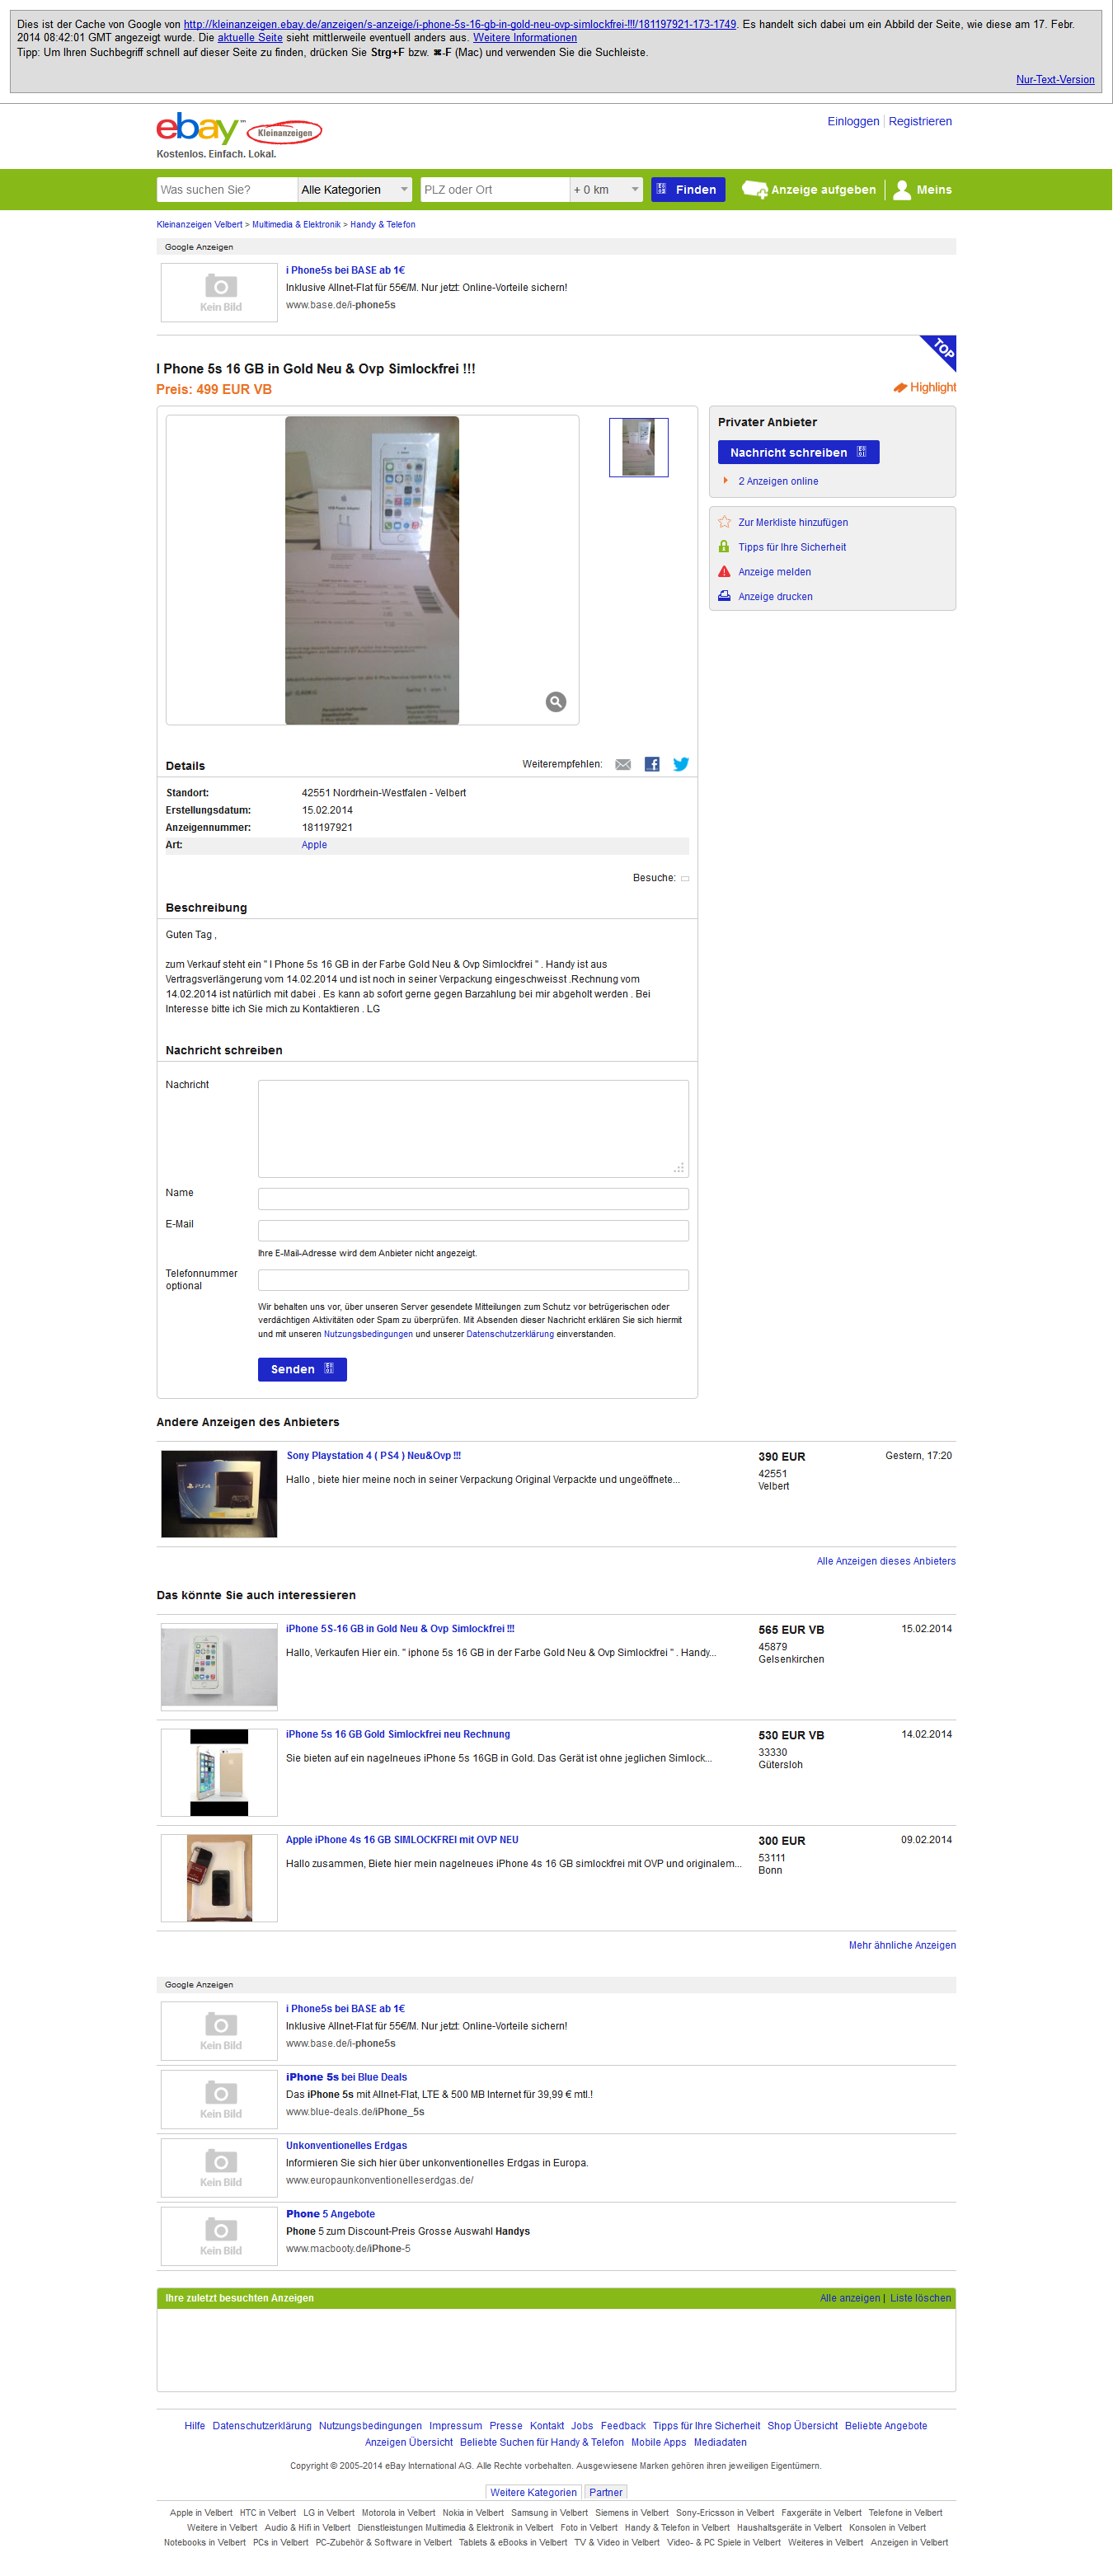Click the Telefonnummer optional field
Image resolution: width=1113 pixels, height=2576 pixels.
(x=473, y=1279)
